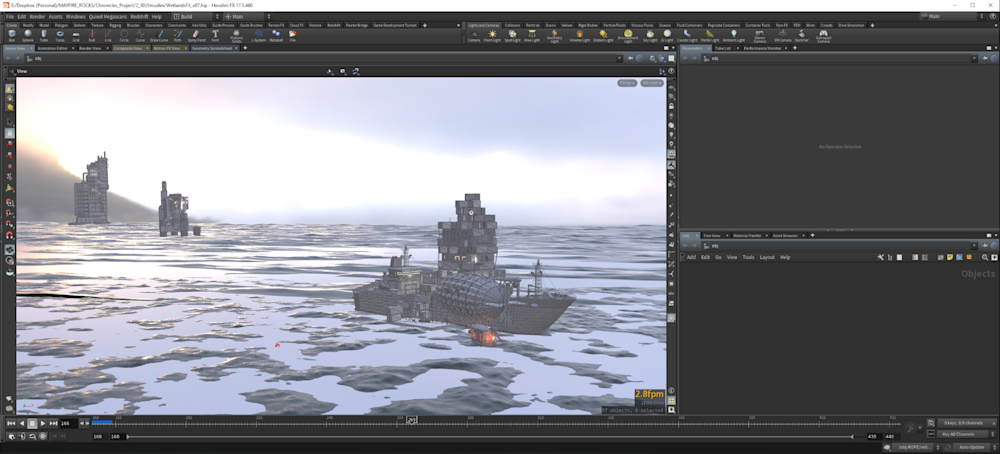Viewport: 1000px width, 454px height.
Task: Click the current frame field showing 166
Action: (68, 423)
